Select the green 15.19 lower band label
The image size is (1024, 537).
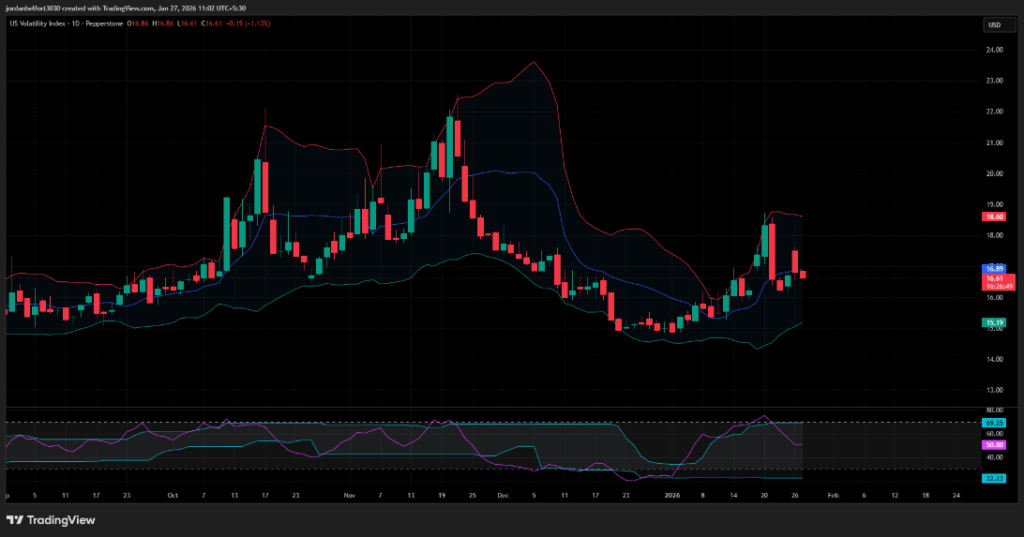(x=994, y=323)
